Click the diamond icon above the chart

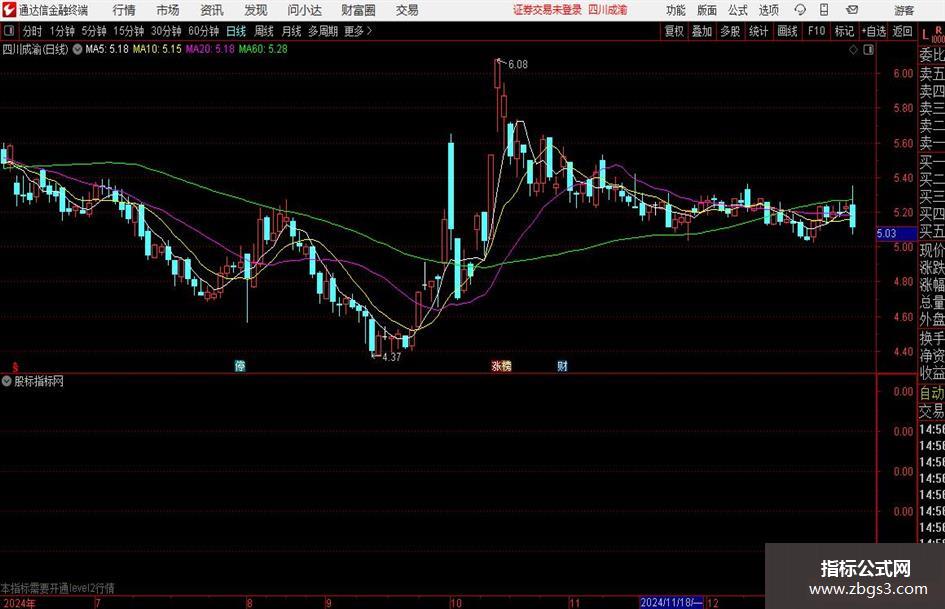tap(853, 50)
